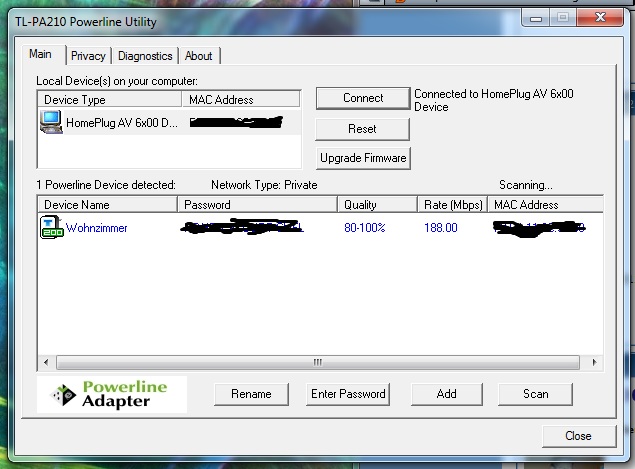Sort by Rate (Mbps) column header
Viewport: 635px width, 469px height.
[x=452, y=205]
